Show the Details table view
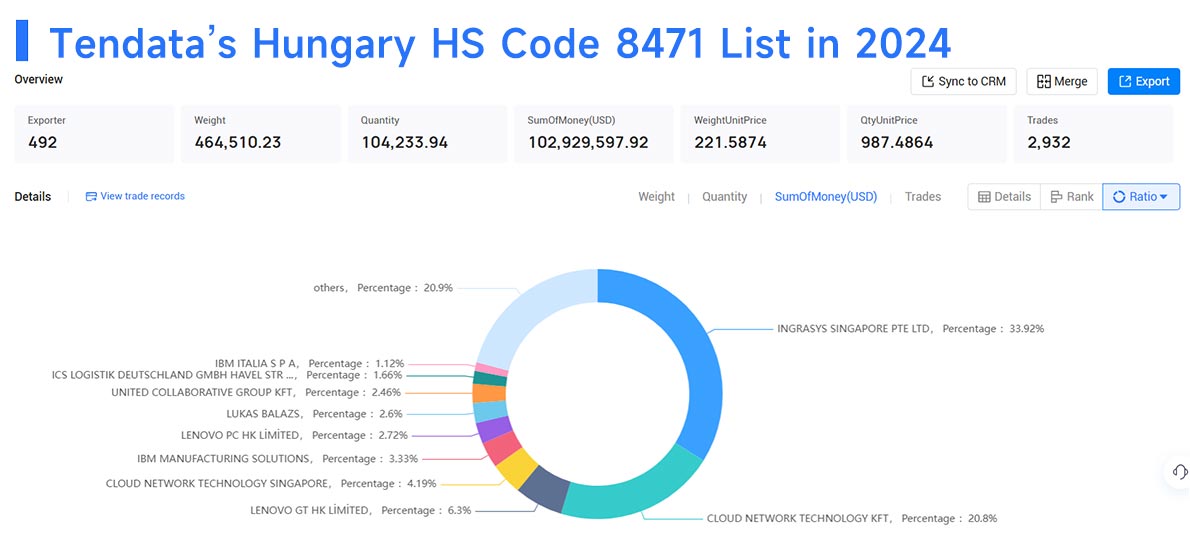The width and height of the screenshot is (1190, 534). coord(1004,196)
